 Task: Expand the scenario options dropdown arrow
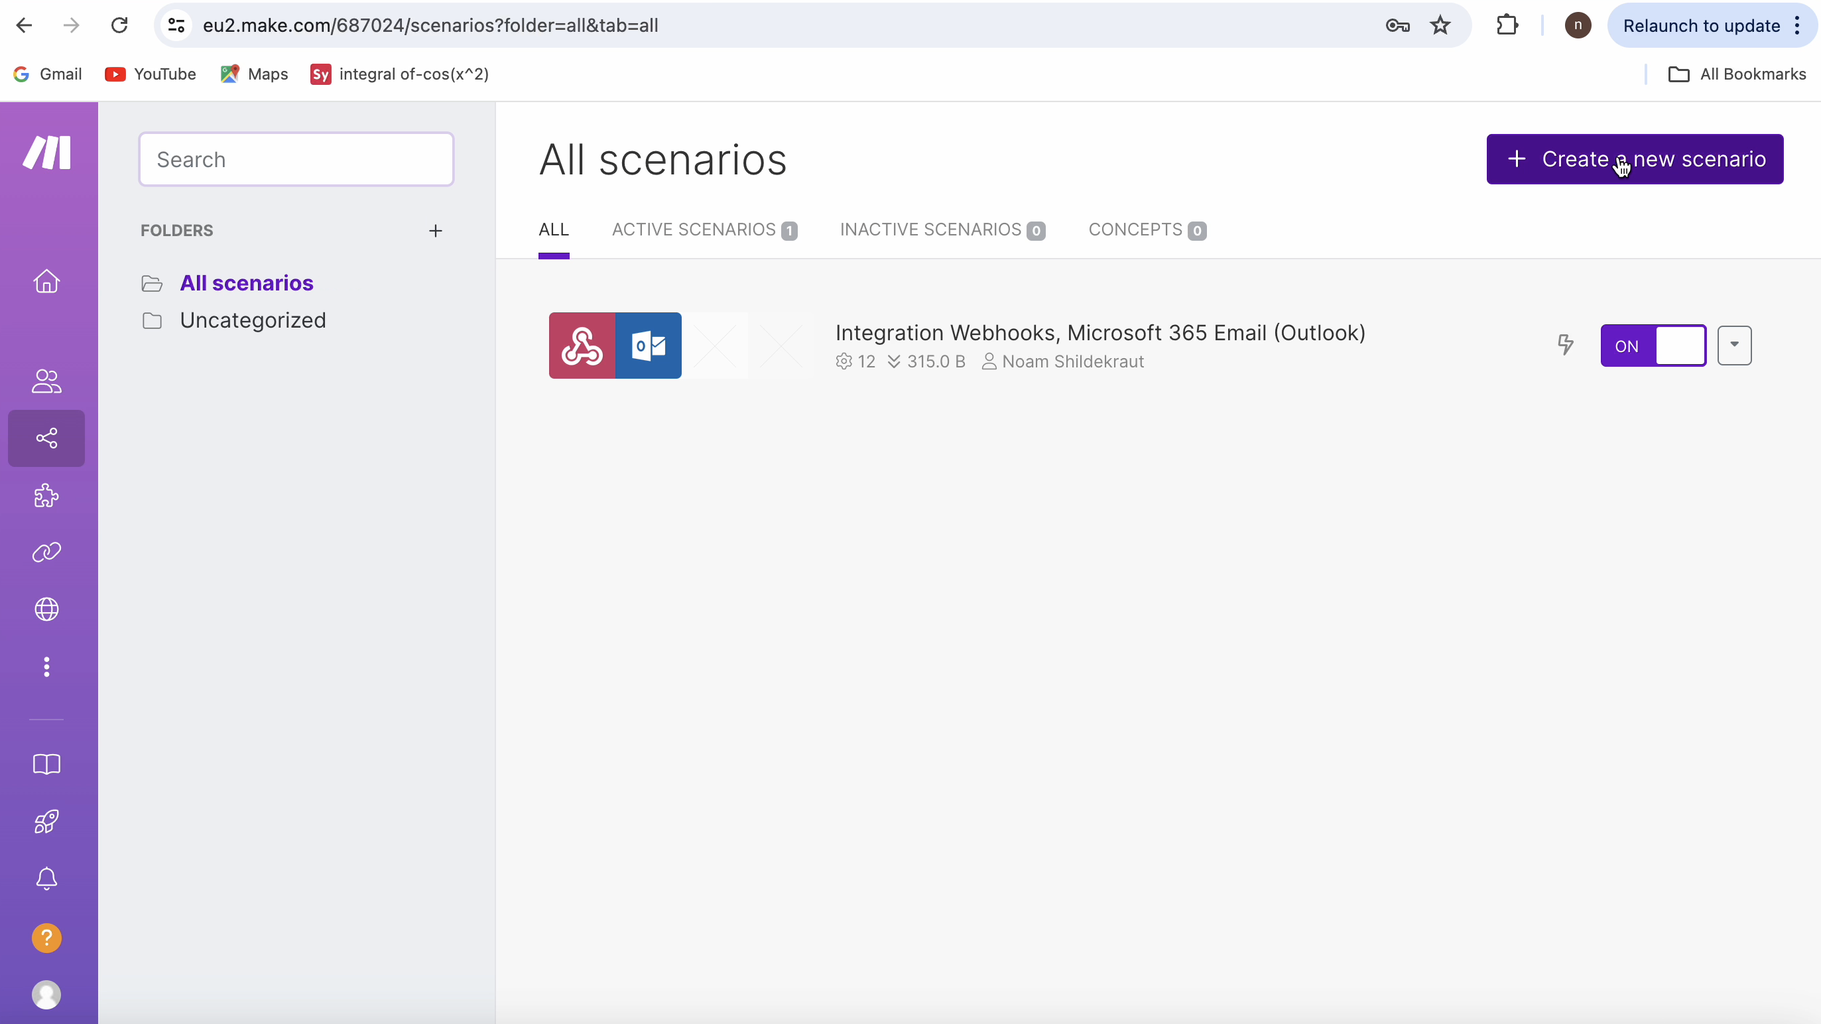(1735, 346)
